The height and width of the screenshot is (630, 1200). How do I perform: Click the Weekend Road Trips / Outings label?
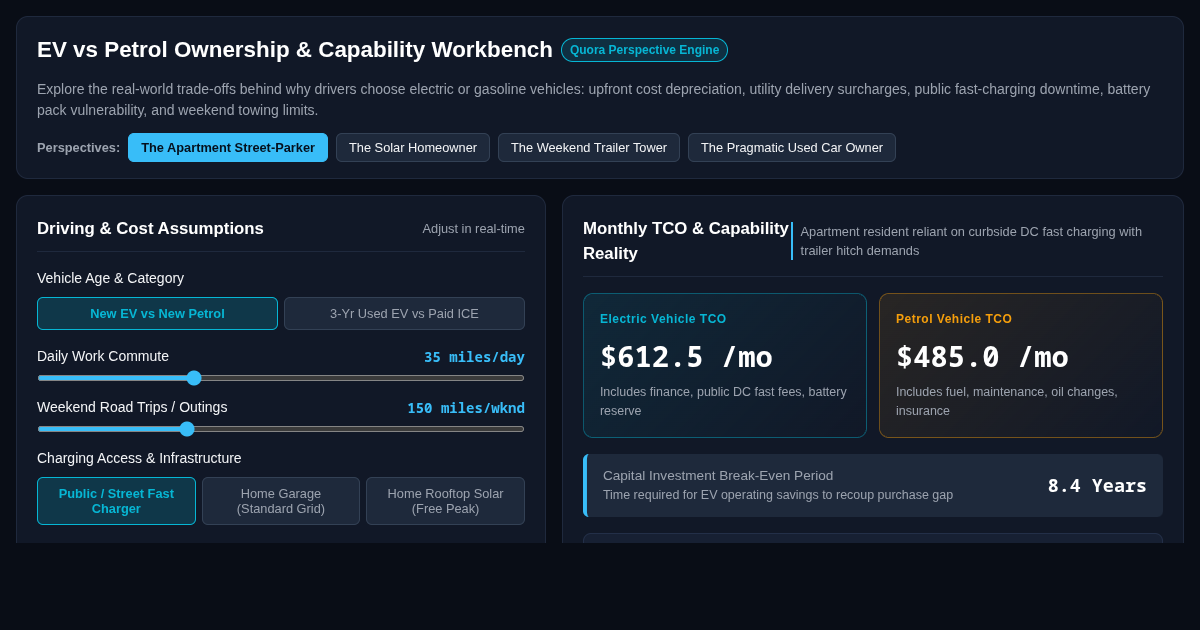click(132, 407)
